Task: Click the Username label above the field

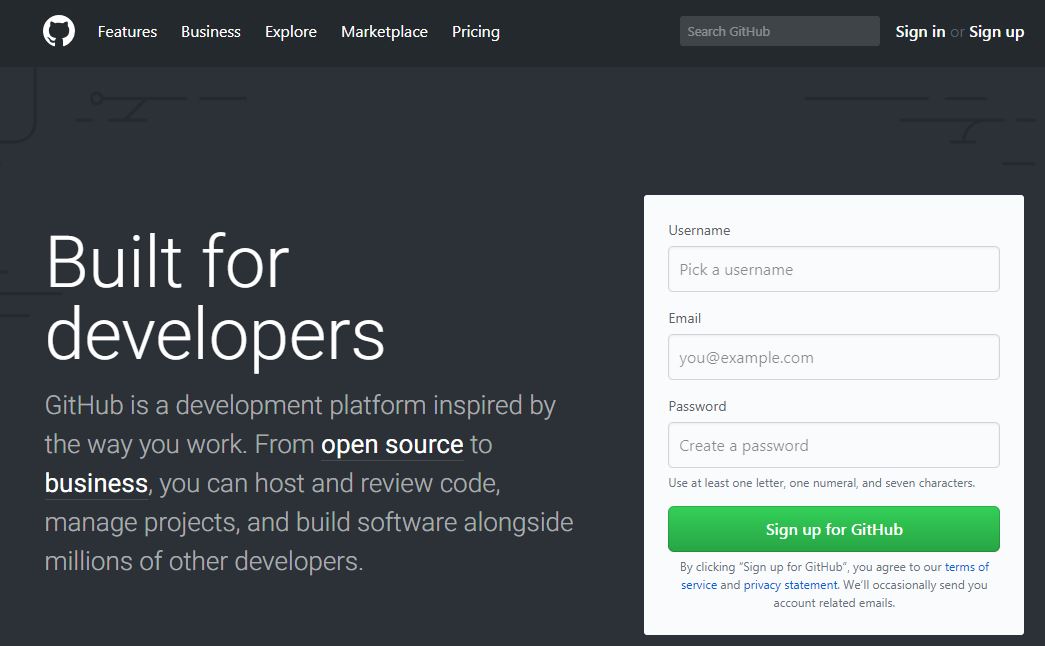Action: [x=699, y=230]
